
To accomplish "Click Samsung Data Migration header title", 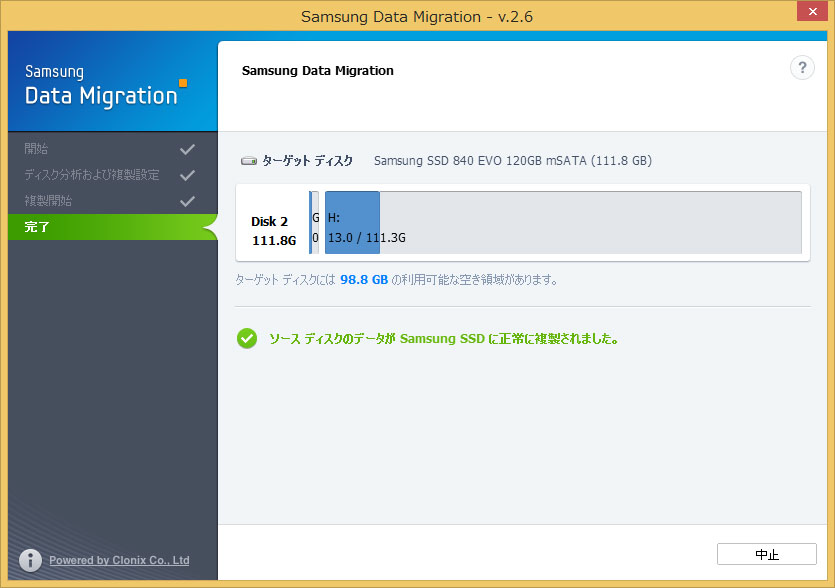I will coord(317,71).
